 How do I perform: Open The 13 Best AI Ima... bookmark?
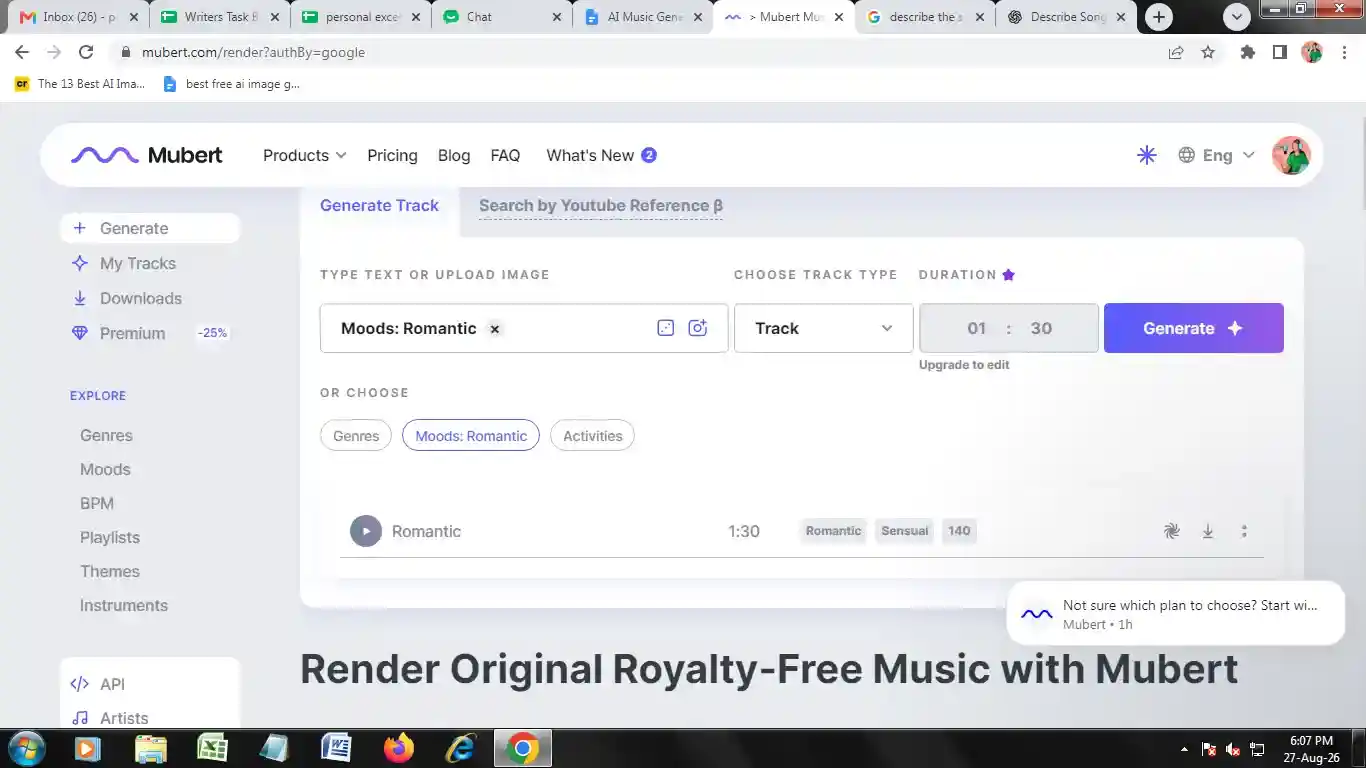80,84
